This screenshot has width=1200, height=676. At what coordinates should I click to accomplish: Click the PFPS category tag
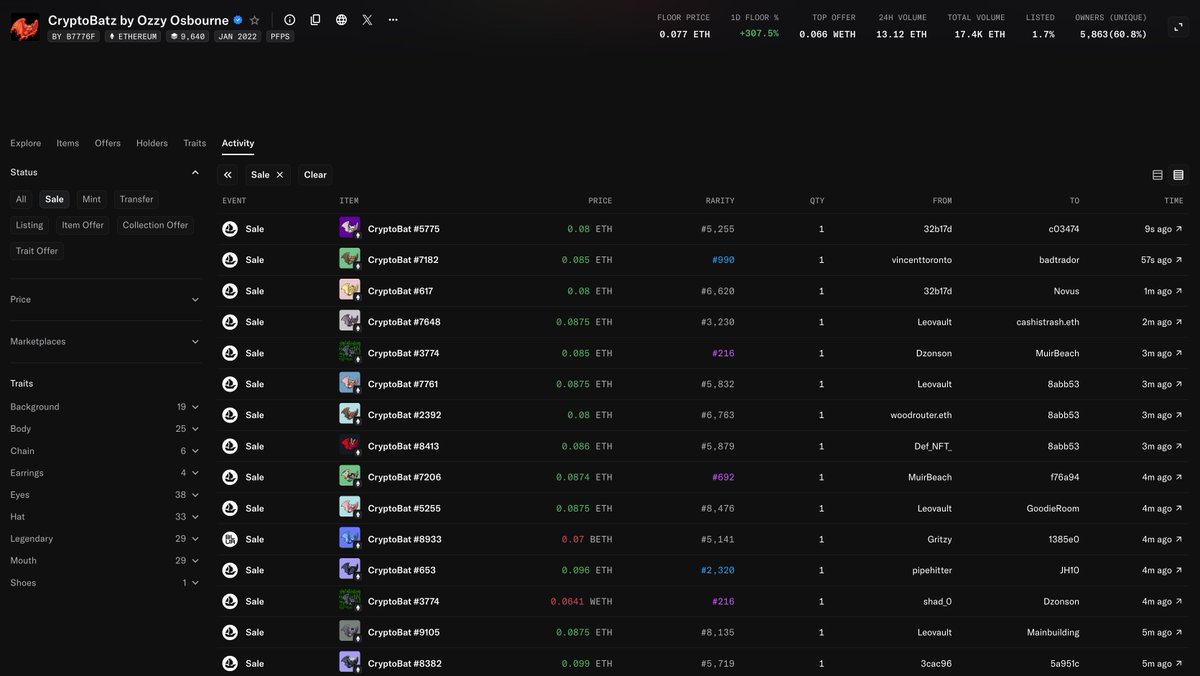(280, 36)
